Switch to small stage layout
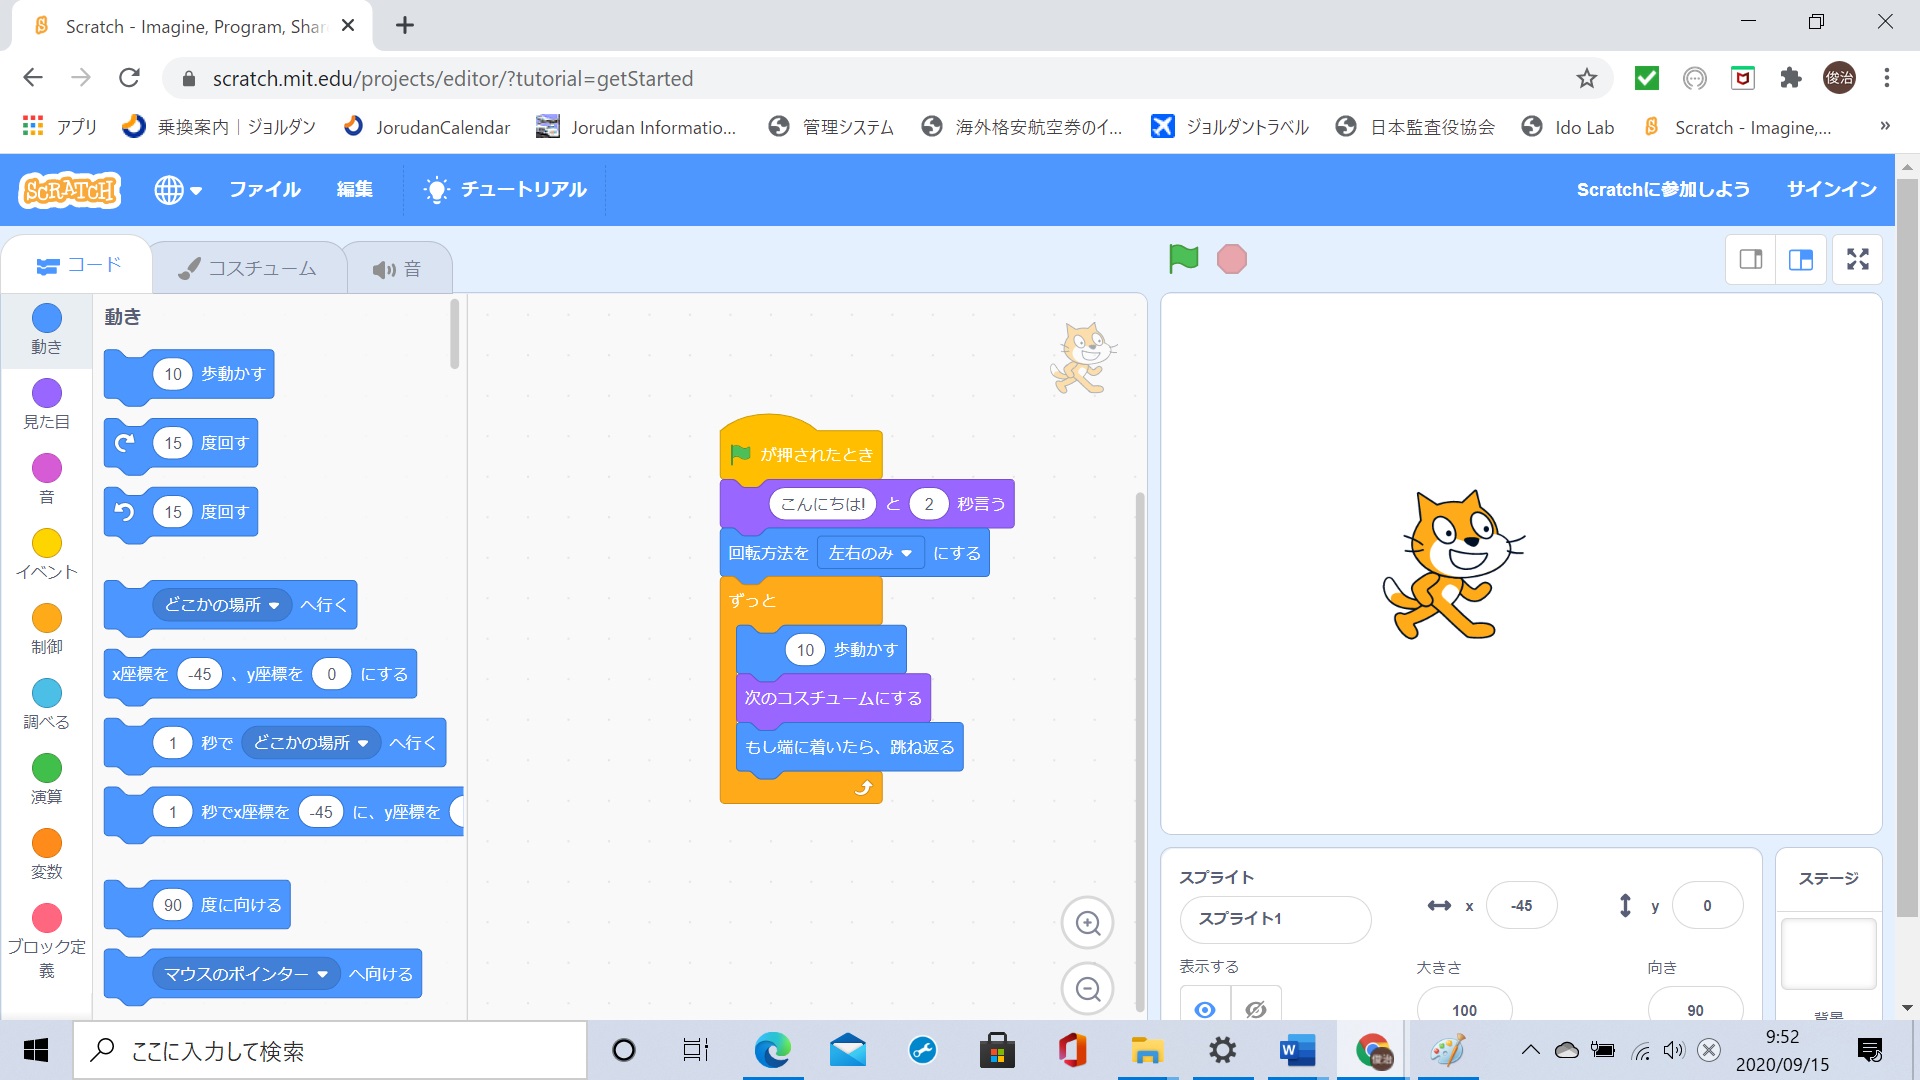1920x1080 pixels. (x=1751, y=260)
